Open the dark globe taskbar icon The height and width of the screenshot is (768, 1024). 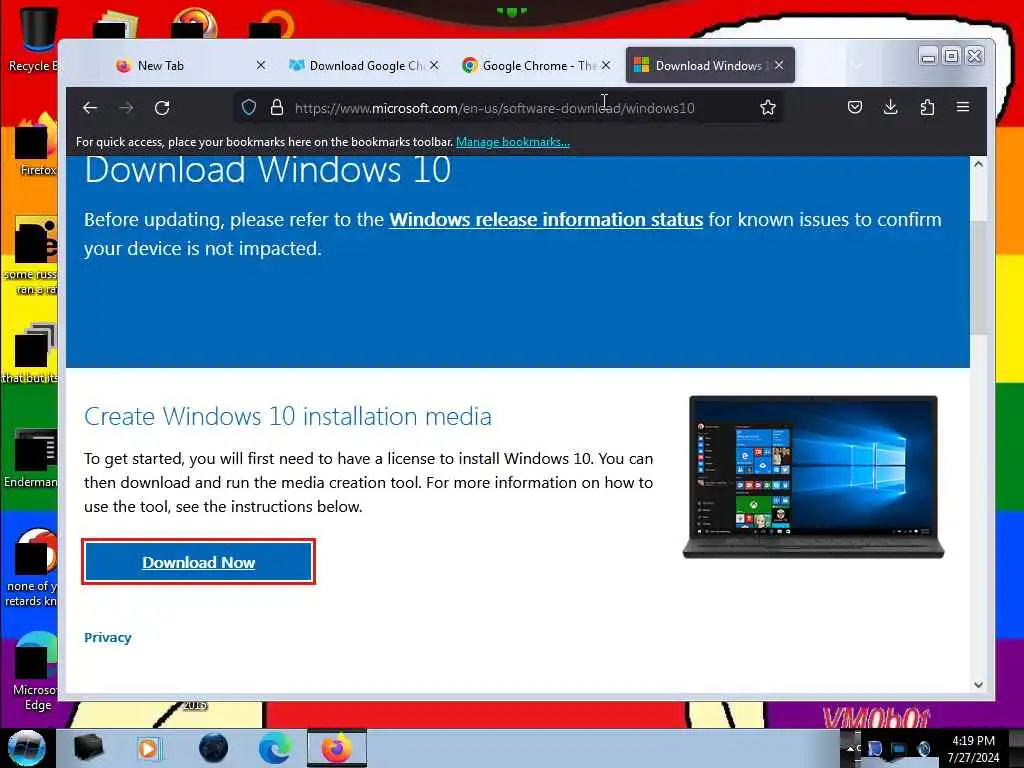214,748
